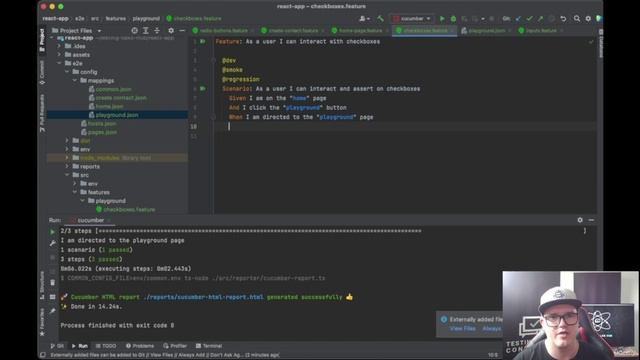Expand the .idea folder in tree
The width and height of the screenshot is (640, 360).
59,46
